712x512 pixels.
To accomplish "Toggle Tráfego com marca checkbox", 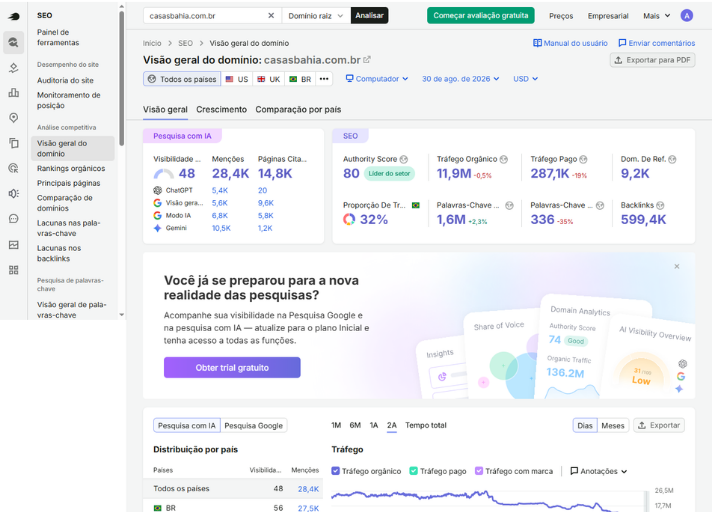I will click(479, 471).
